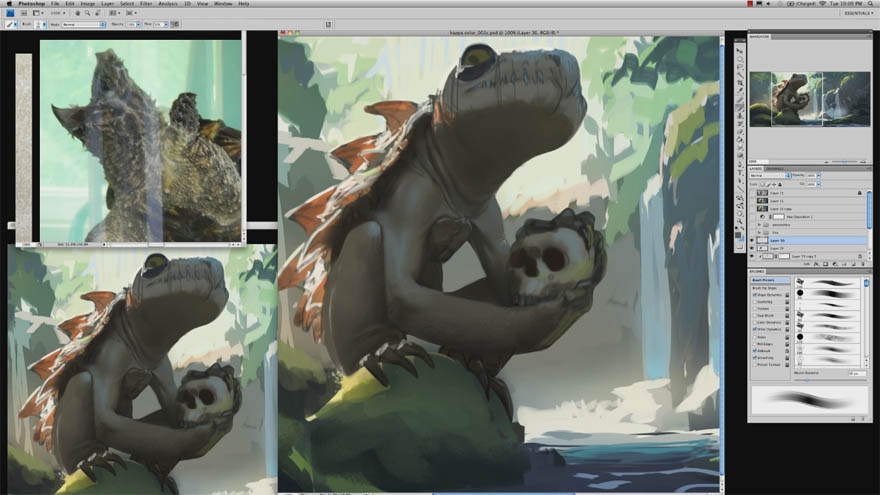Open the Window menu

(223, 3)
